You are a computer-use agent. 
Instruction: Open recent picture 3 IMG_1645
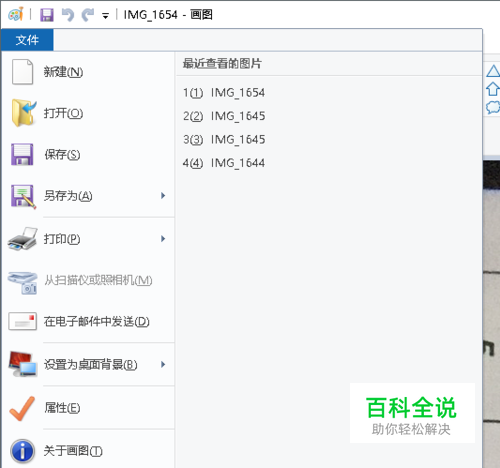[x=224, y=139]
